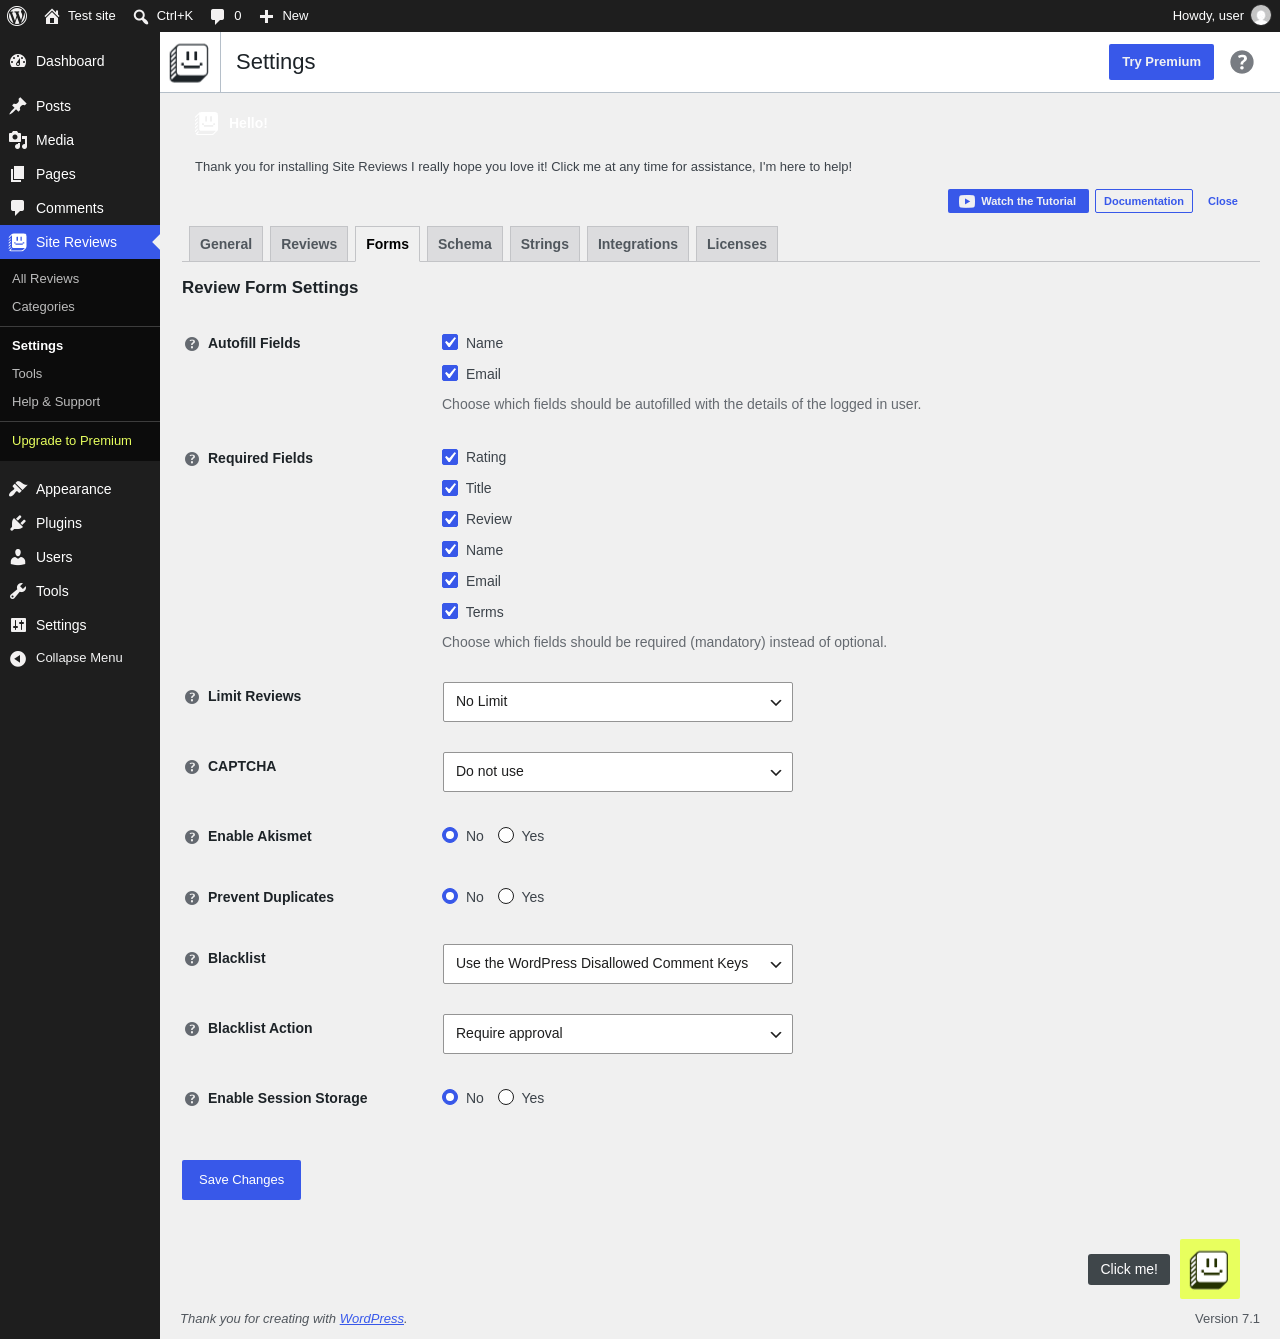Viewport: 1280px width, 1339px height.
Task: Open the Ctrl+K search icon
Action: [141, 16]
